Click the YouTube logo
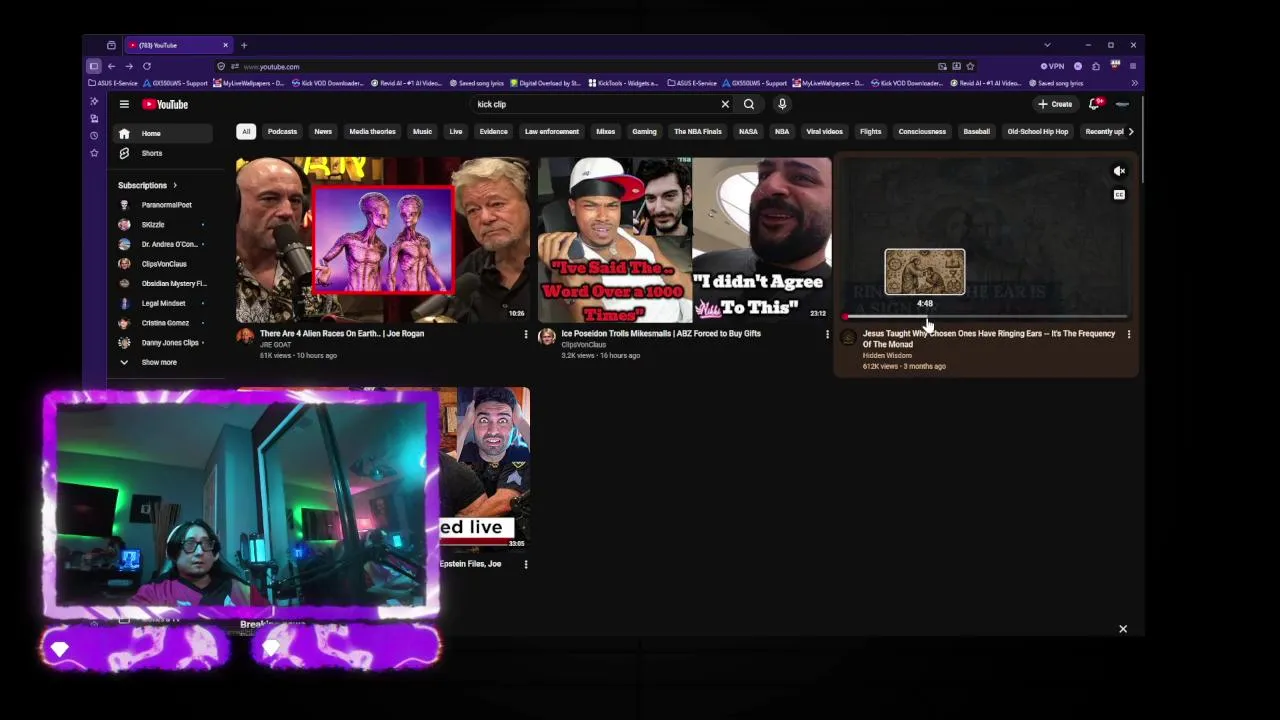The height and width of the screenshot is (720, 1280). coord(165,104)
